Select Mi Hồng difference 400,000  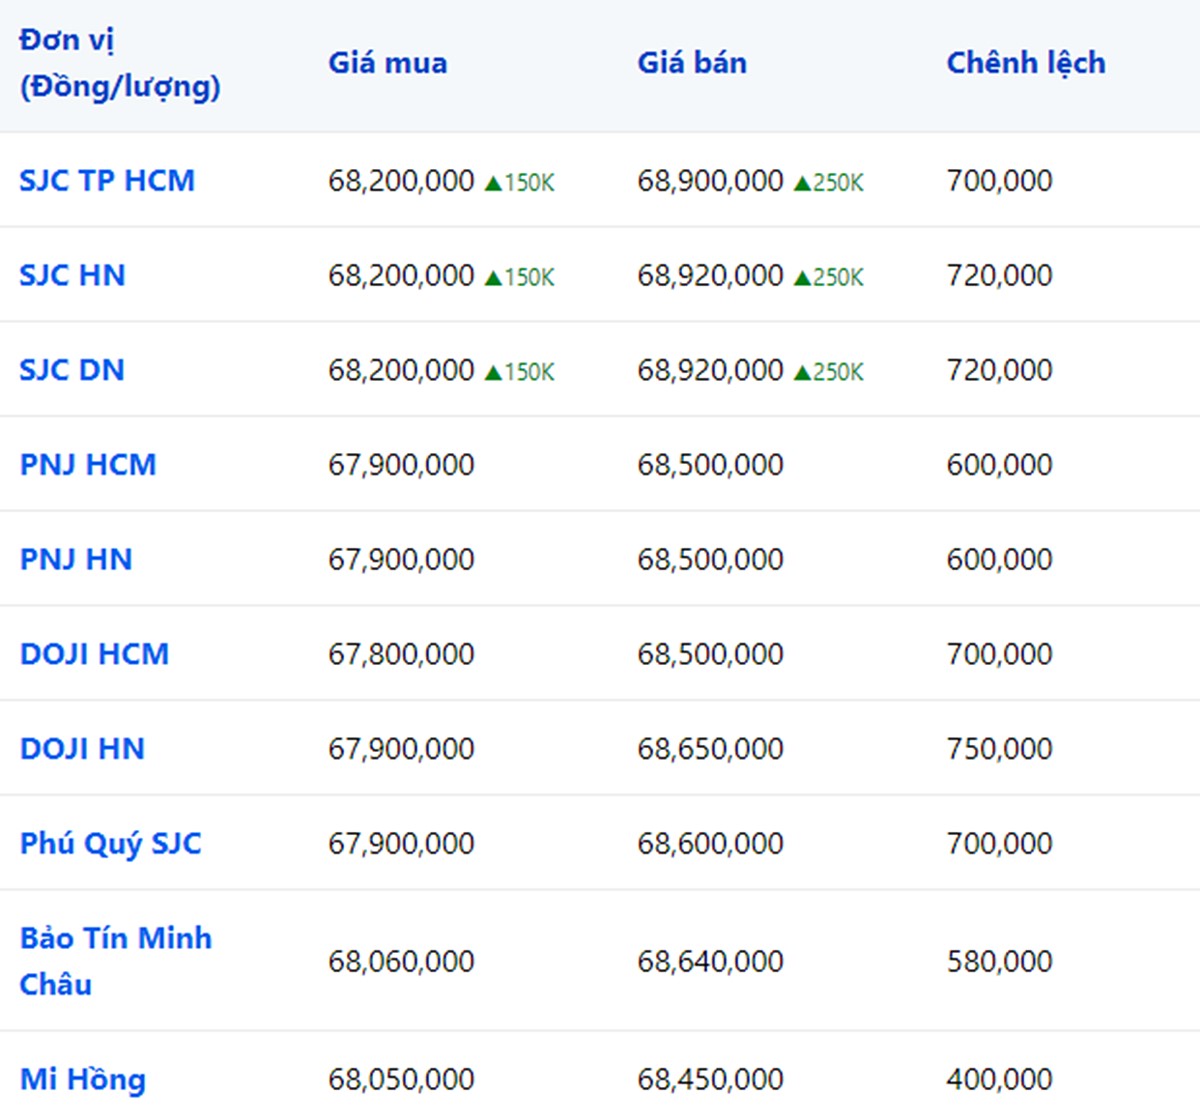999,1080
